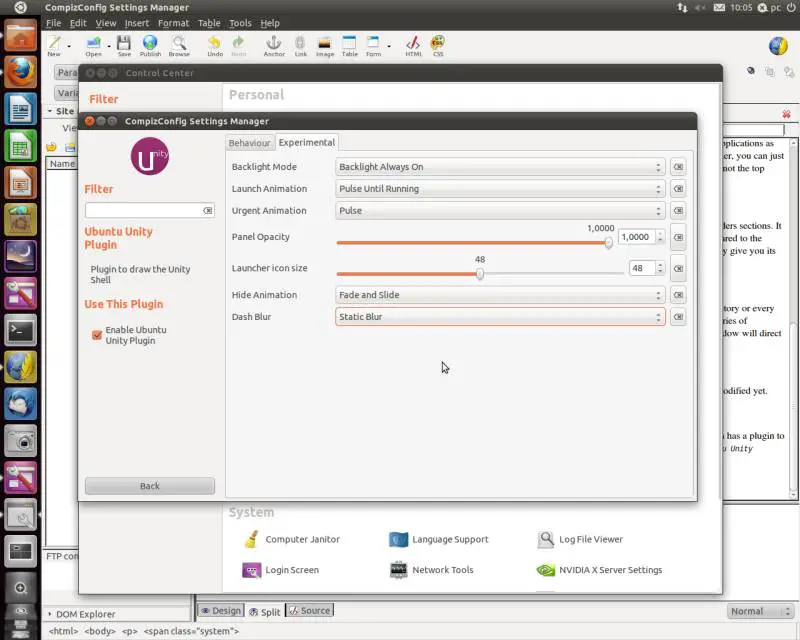The image size is (800, 640).
Task: Click the Link toolbar icon
Action: pyautogui.click(x=301, y=45)
